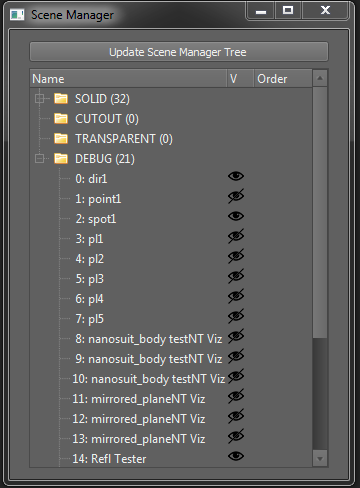Select the row '2: spot1'

[x=171, y=219]
